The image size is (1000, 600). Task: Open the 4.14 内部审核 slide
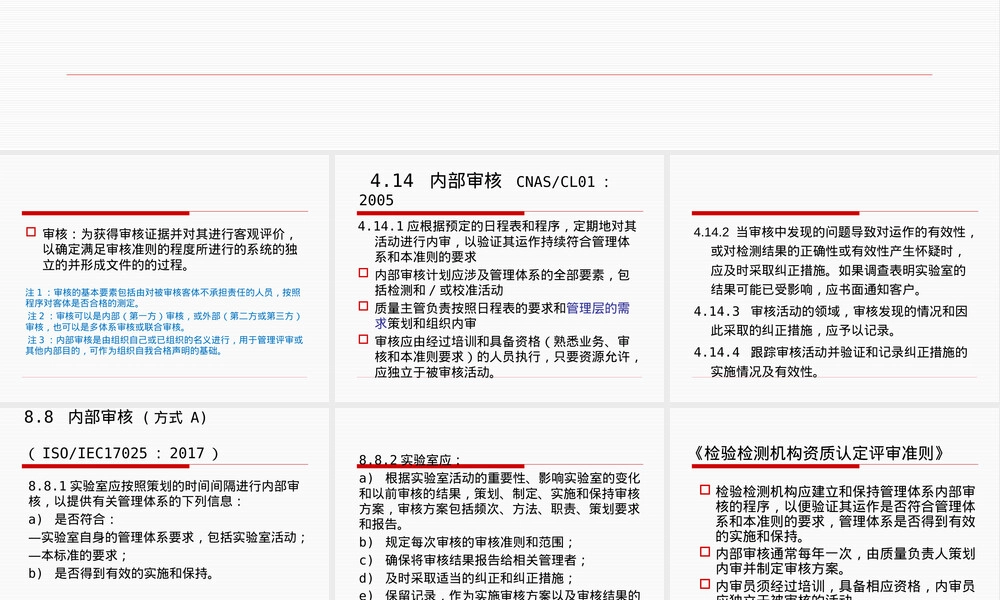[x=499, y=279]
